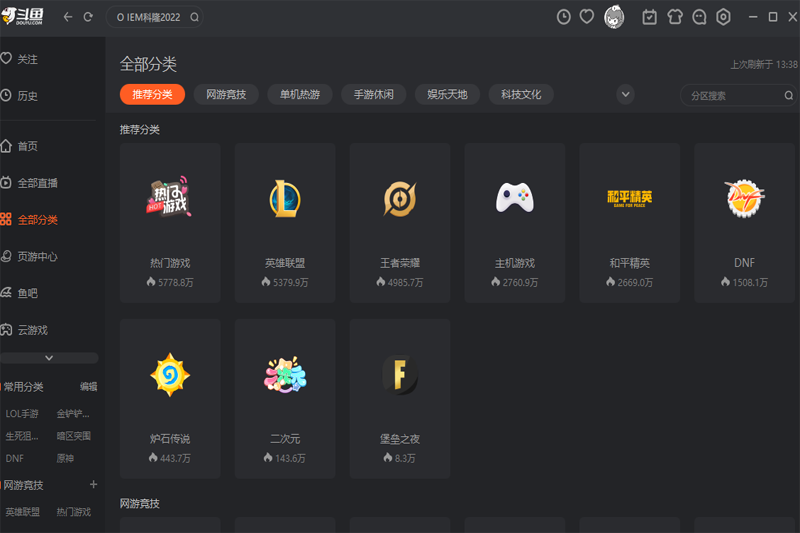Switch to the 单机热游 tab
800x533 pixels.
coord(300,94)
